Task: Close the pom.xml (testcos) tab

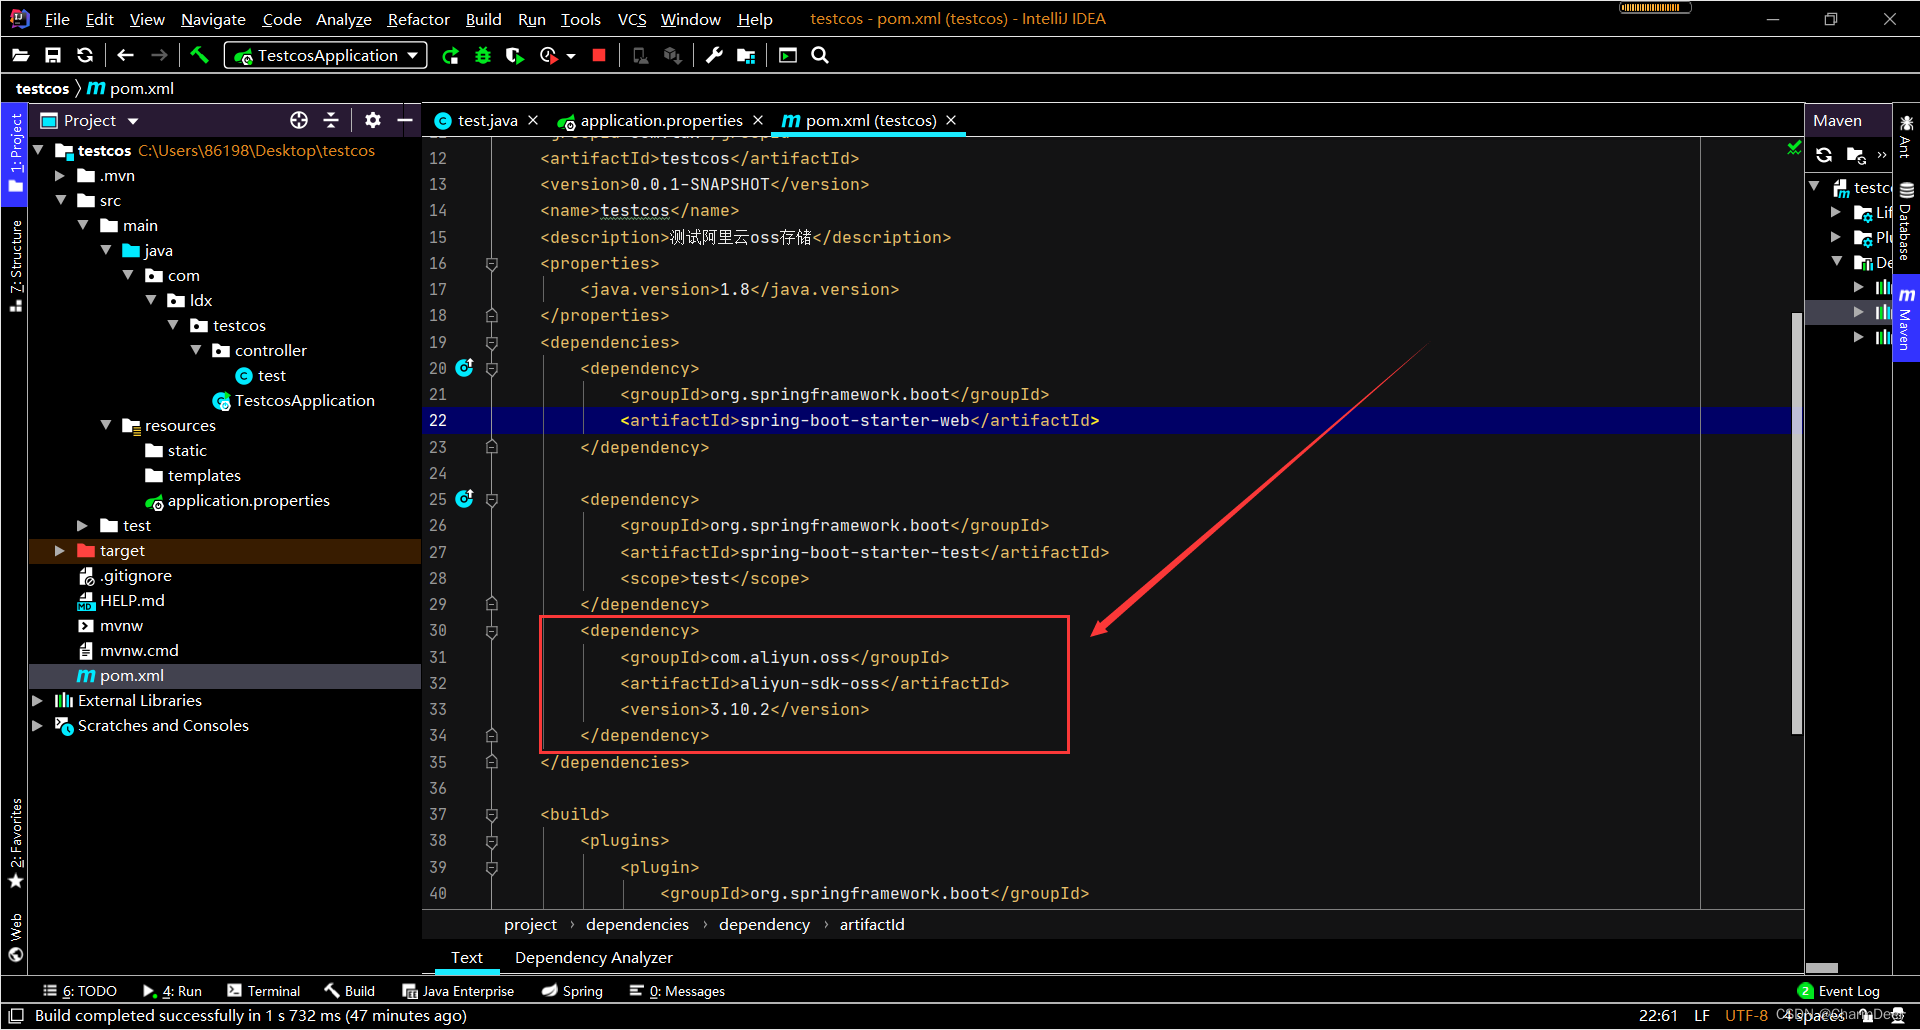Action: pyautogui.click(x=951, y=120)
